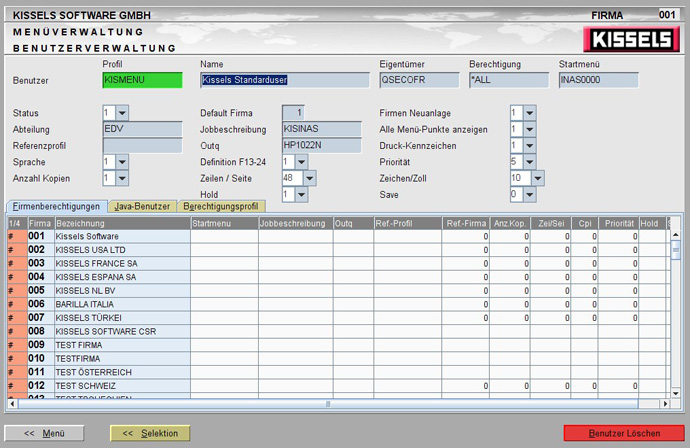Viewport: 690px width, 448px height.
Task: Click the Kissels logo image
Action: click(x=631, y=39)
